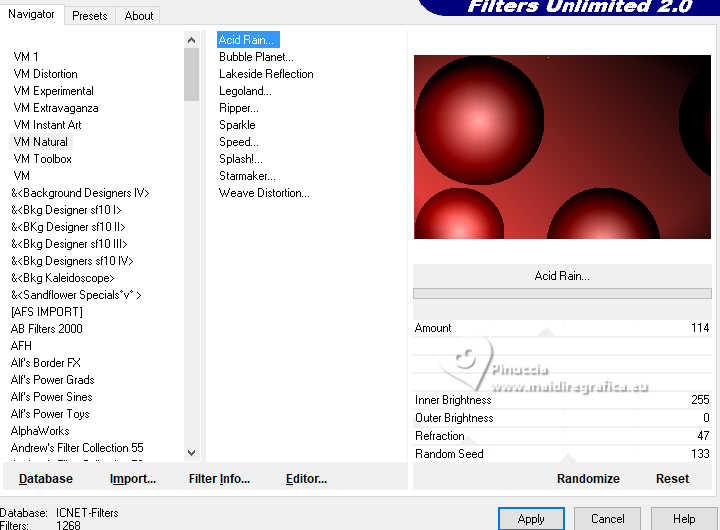Click the Refraction slider row

[562, 436]
